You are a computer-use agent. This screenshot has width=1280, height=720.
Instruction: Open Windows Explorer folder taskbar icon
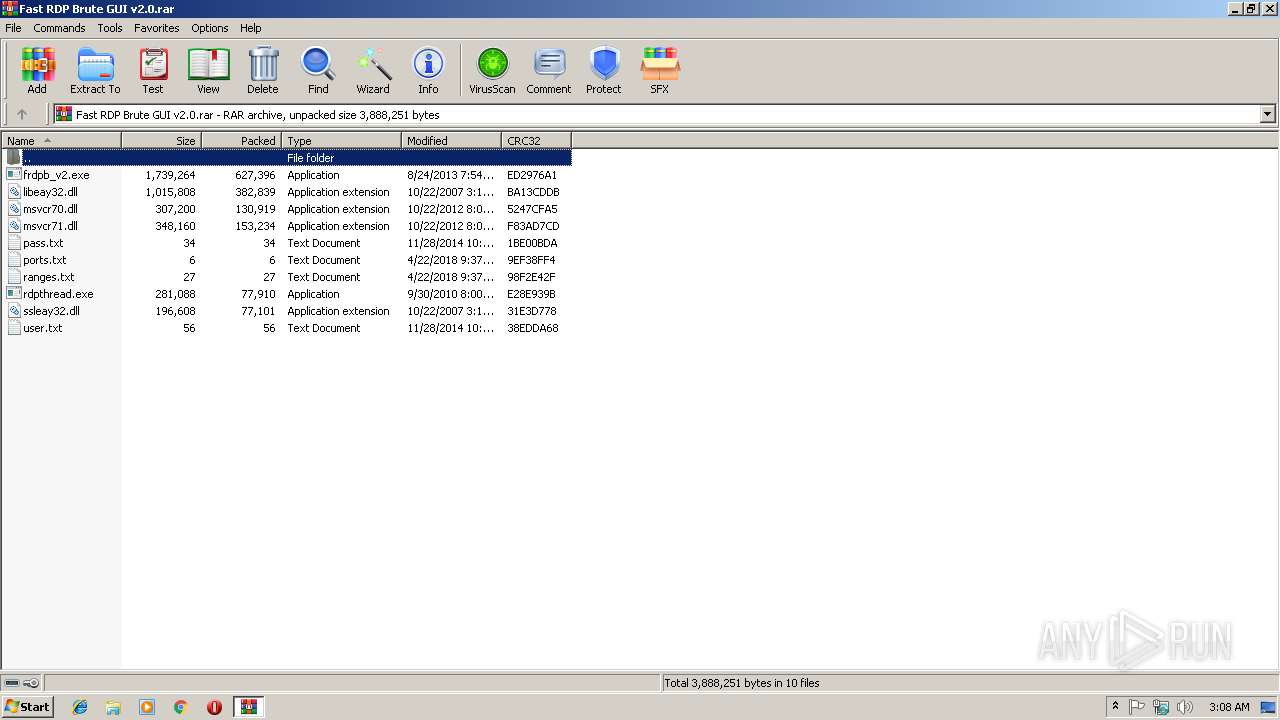click(x=113, y=707)
